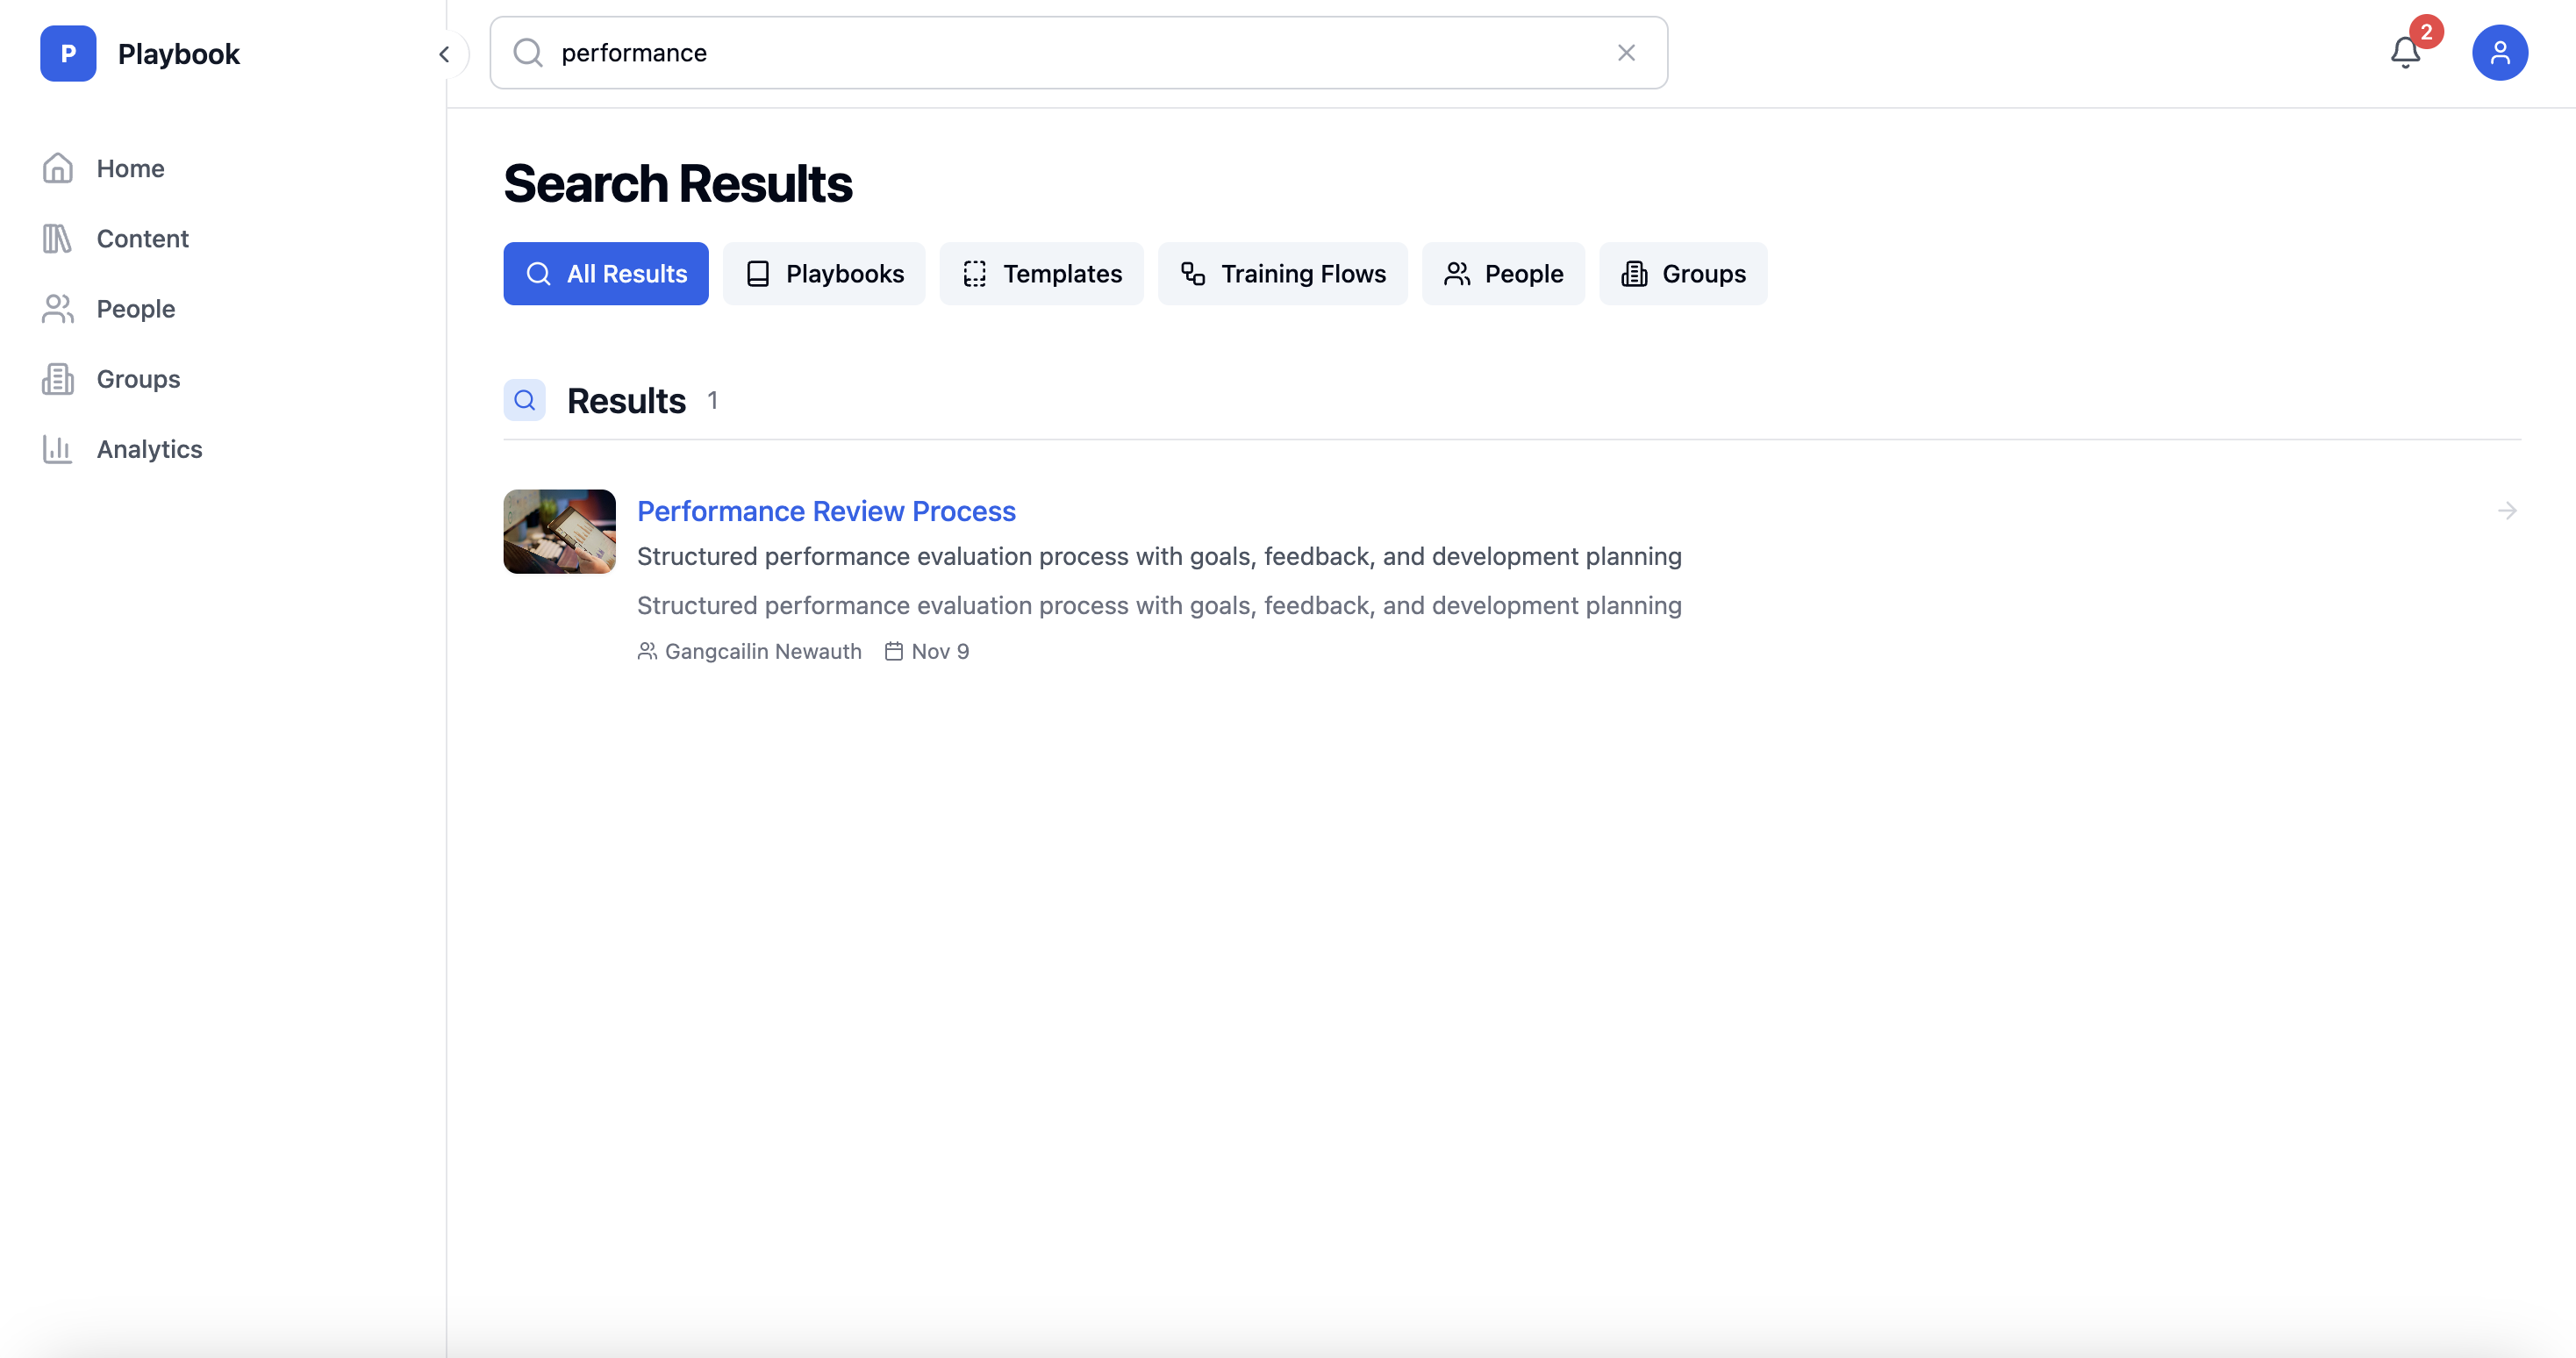Open notifications via the bell icon
The image size is (2576, 1358).
point(2403,53)
